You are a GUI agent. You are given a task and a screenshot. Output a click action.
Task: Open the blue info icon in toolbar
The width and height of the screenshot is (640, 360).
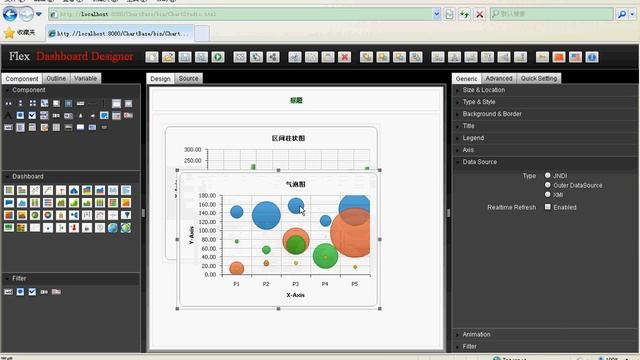point(592,57)
